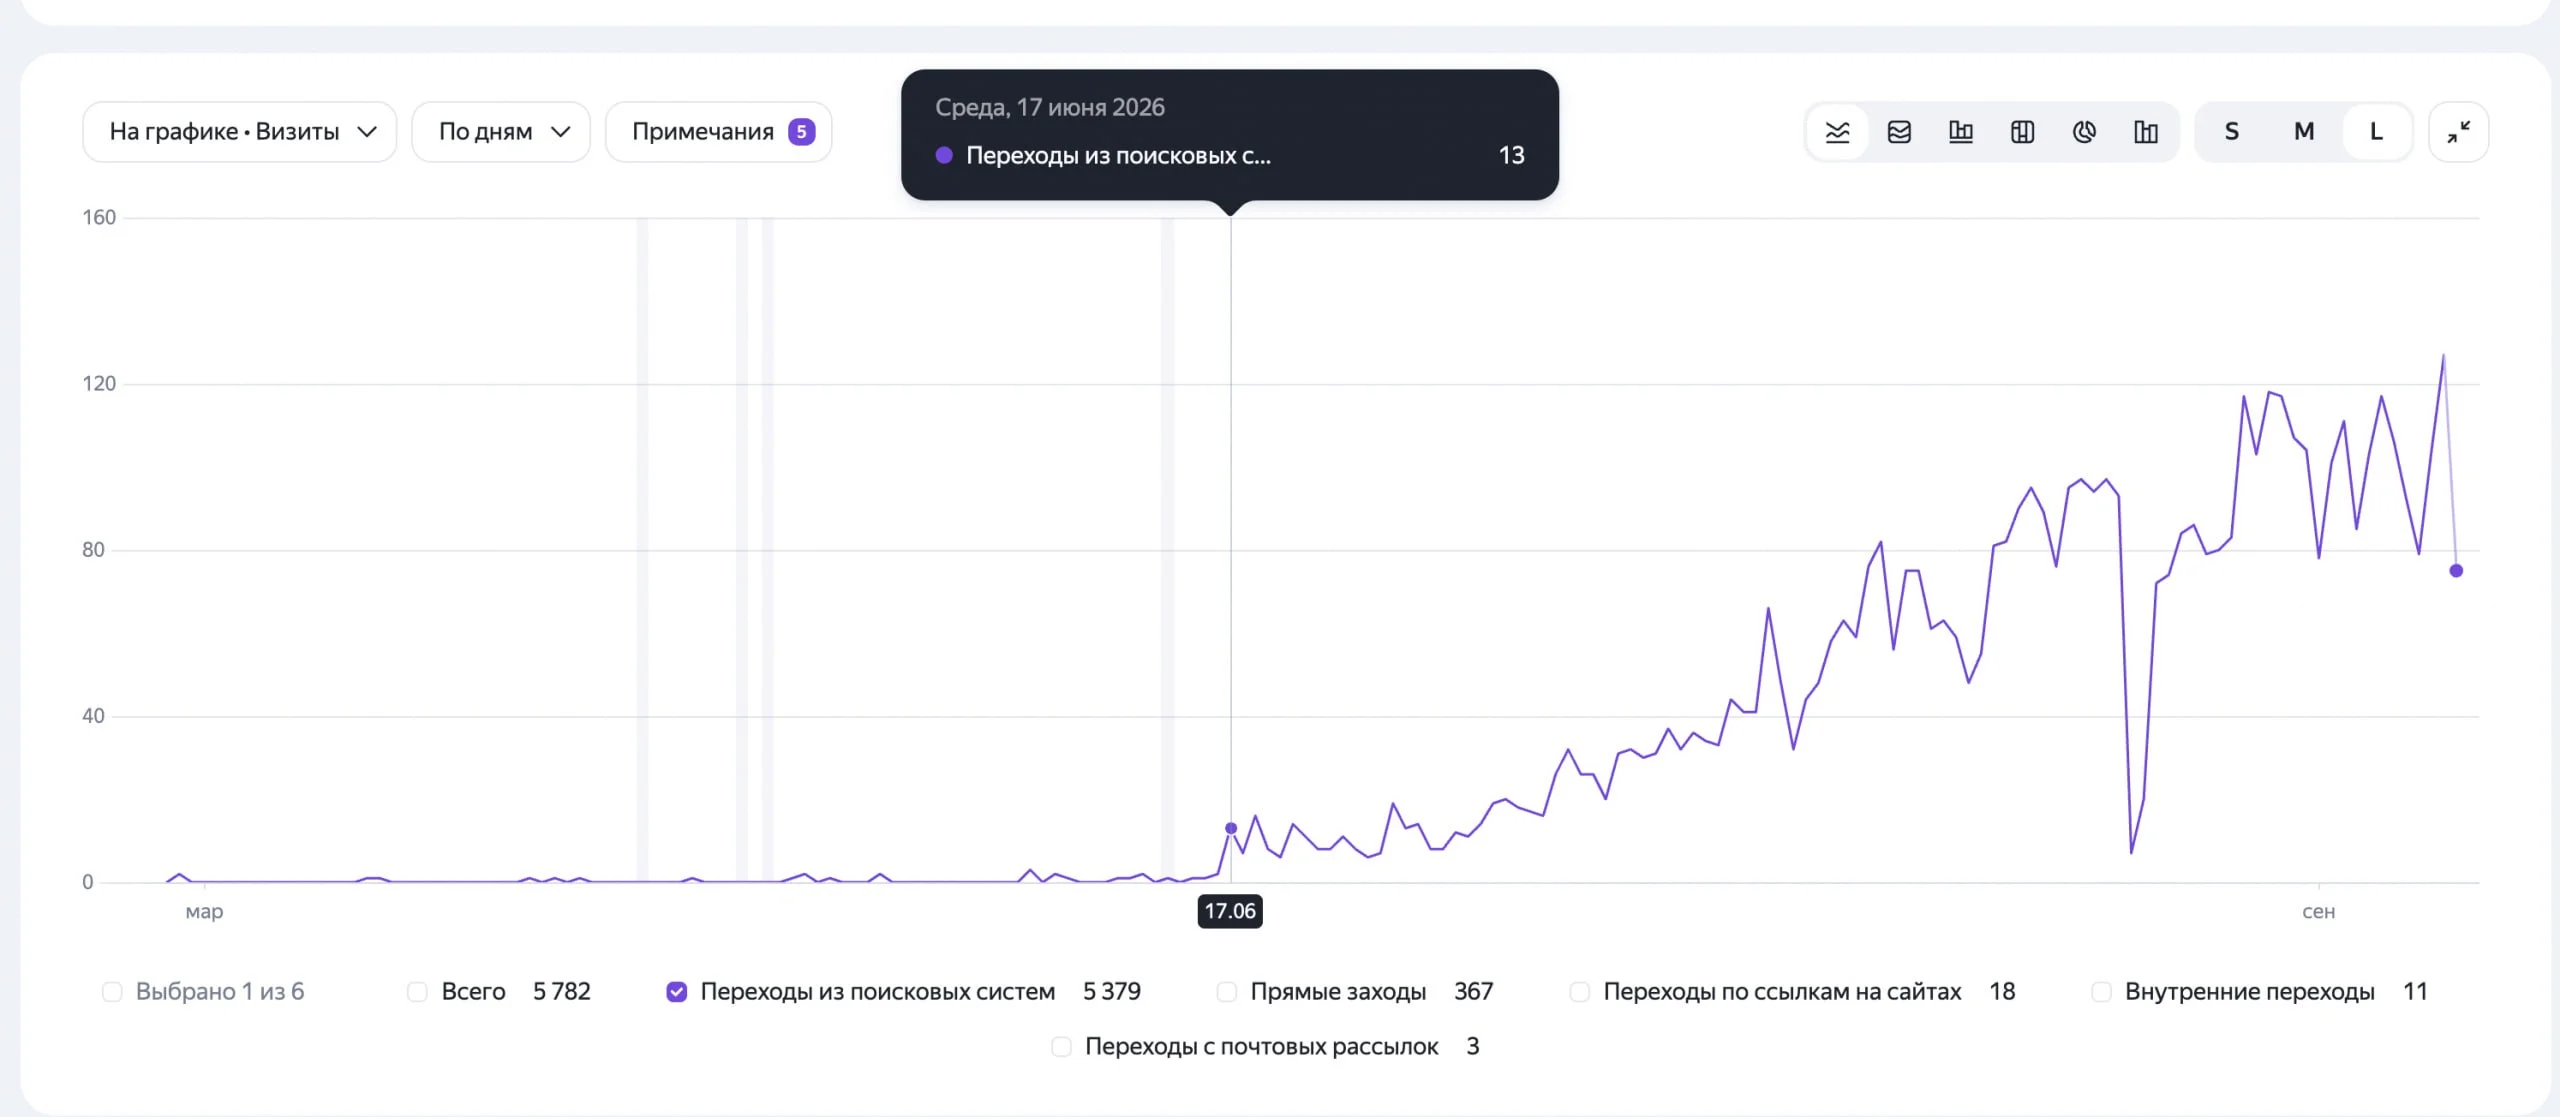Viewport: 2560px width, 1117px height.
Task: Click tooltip date 'Среда, 17 июня 2026'
Action: point(1050,108)
